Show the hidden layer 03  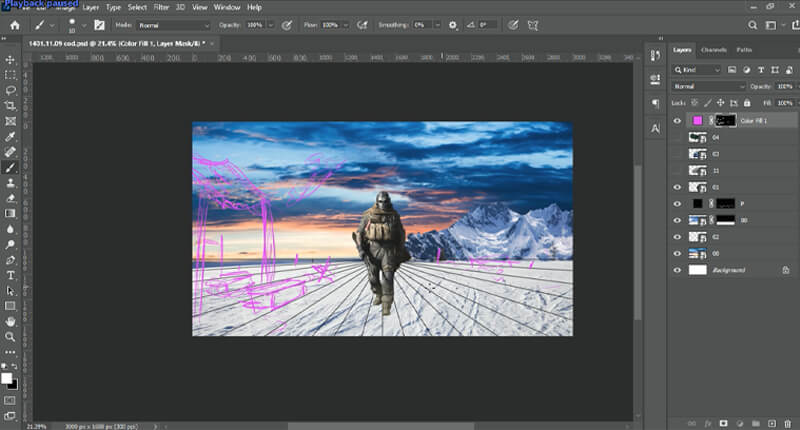[x=677, y=154]
